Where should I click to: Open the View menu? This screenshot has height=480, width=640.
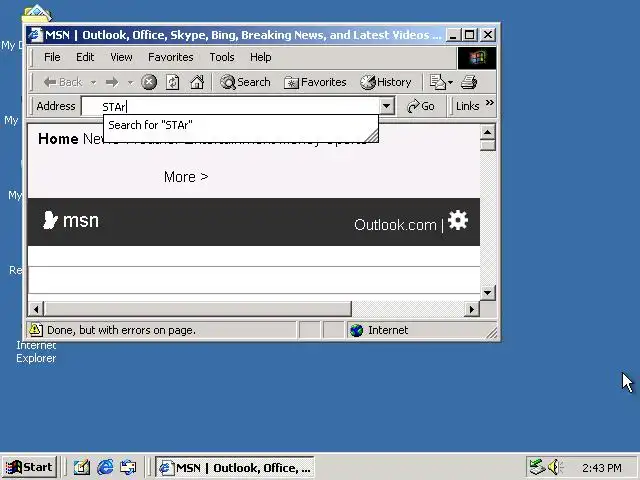click(x=121, y=57)
